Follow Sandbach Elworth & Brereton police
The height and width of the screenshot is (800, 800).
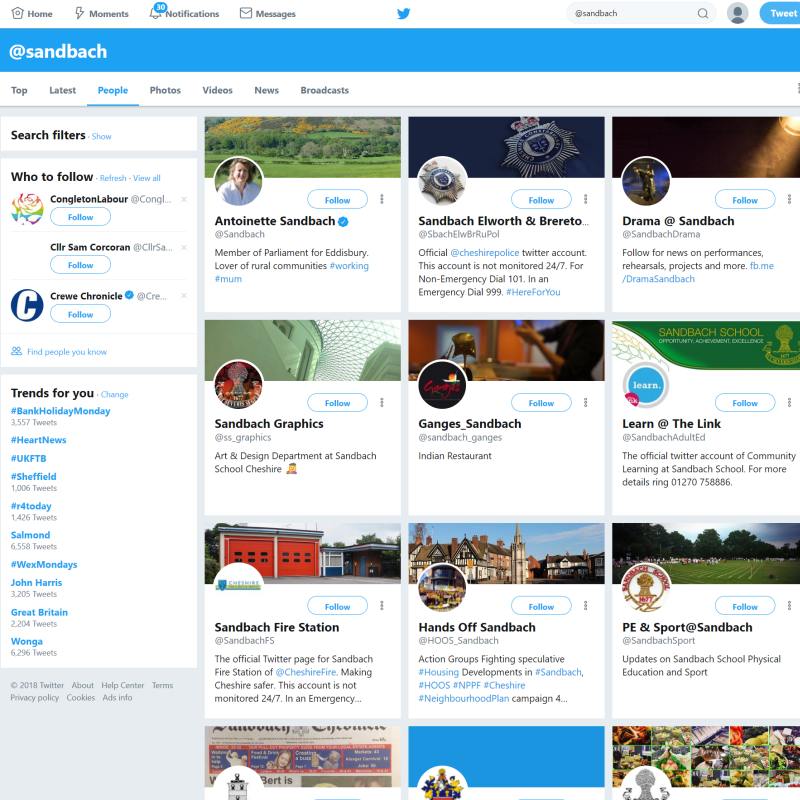541,199
